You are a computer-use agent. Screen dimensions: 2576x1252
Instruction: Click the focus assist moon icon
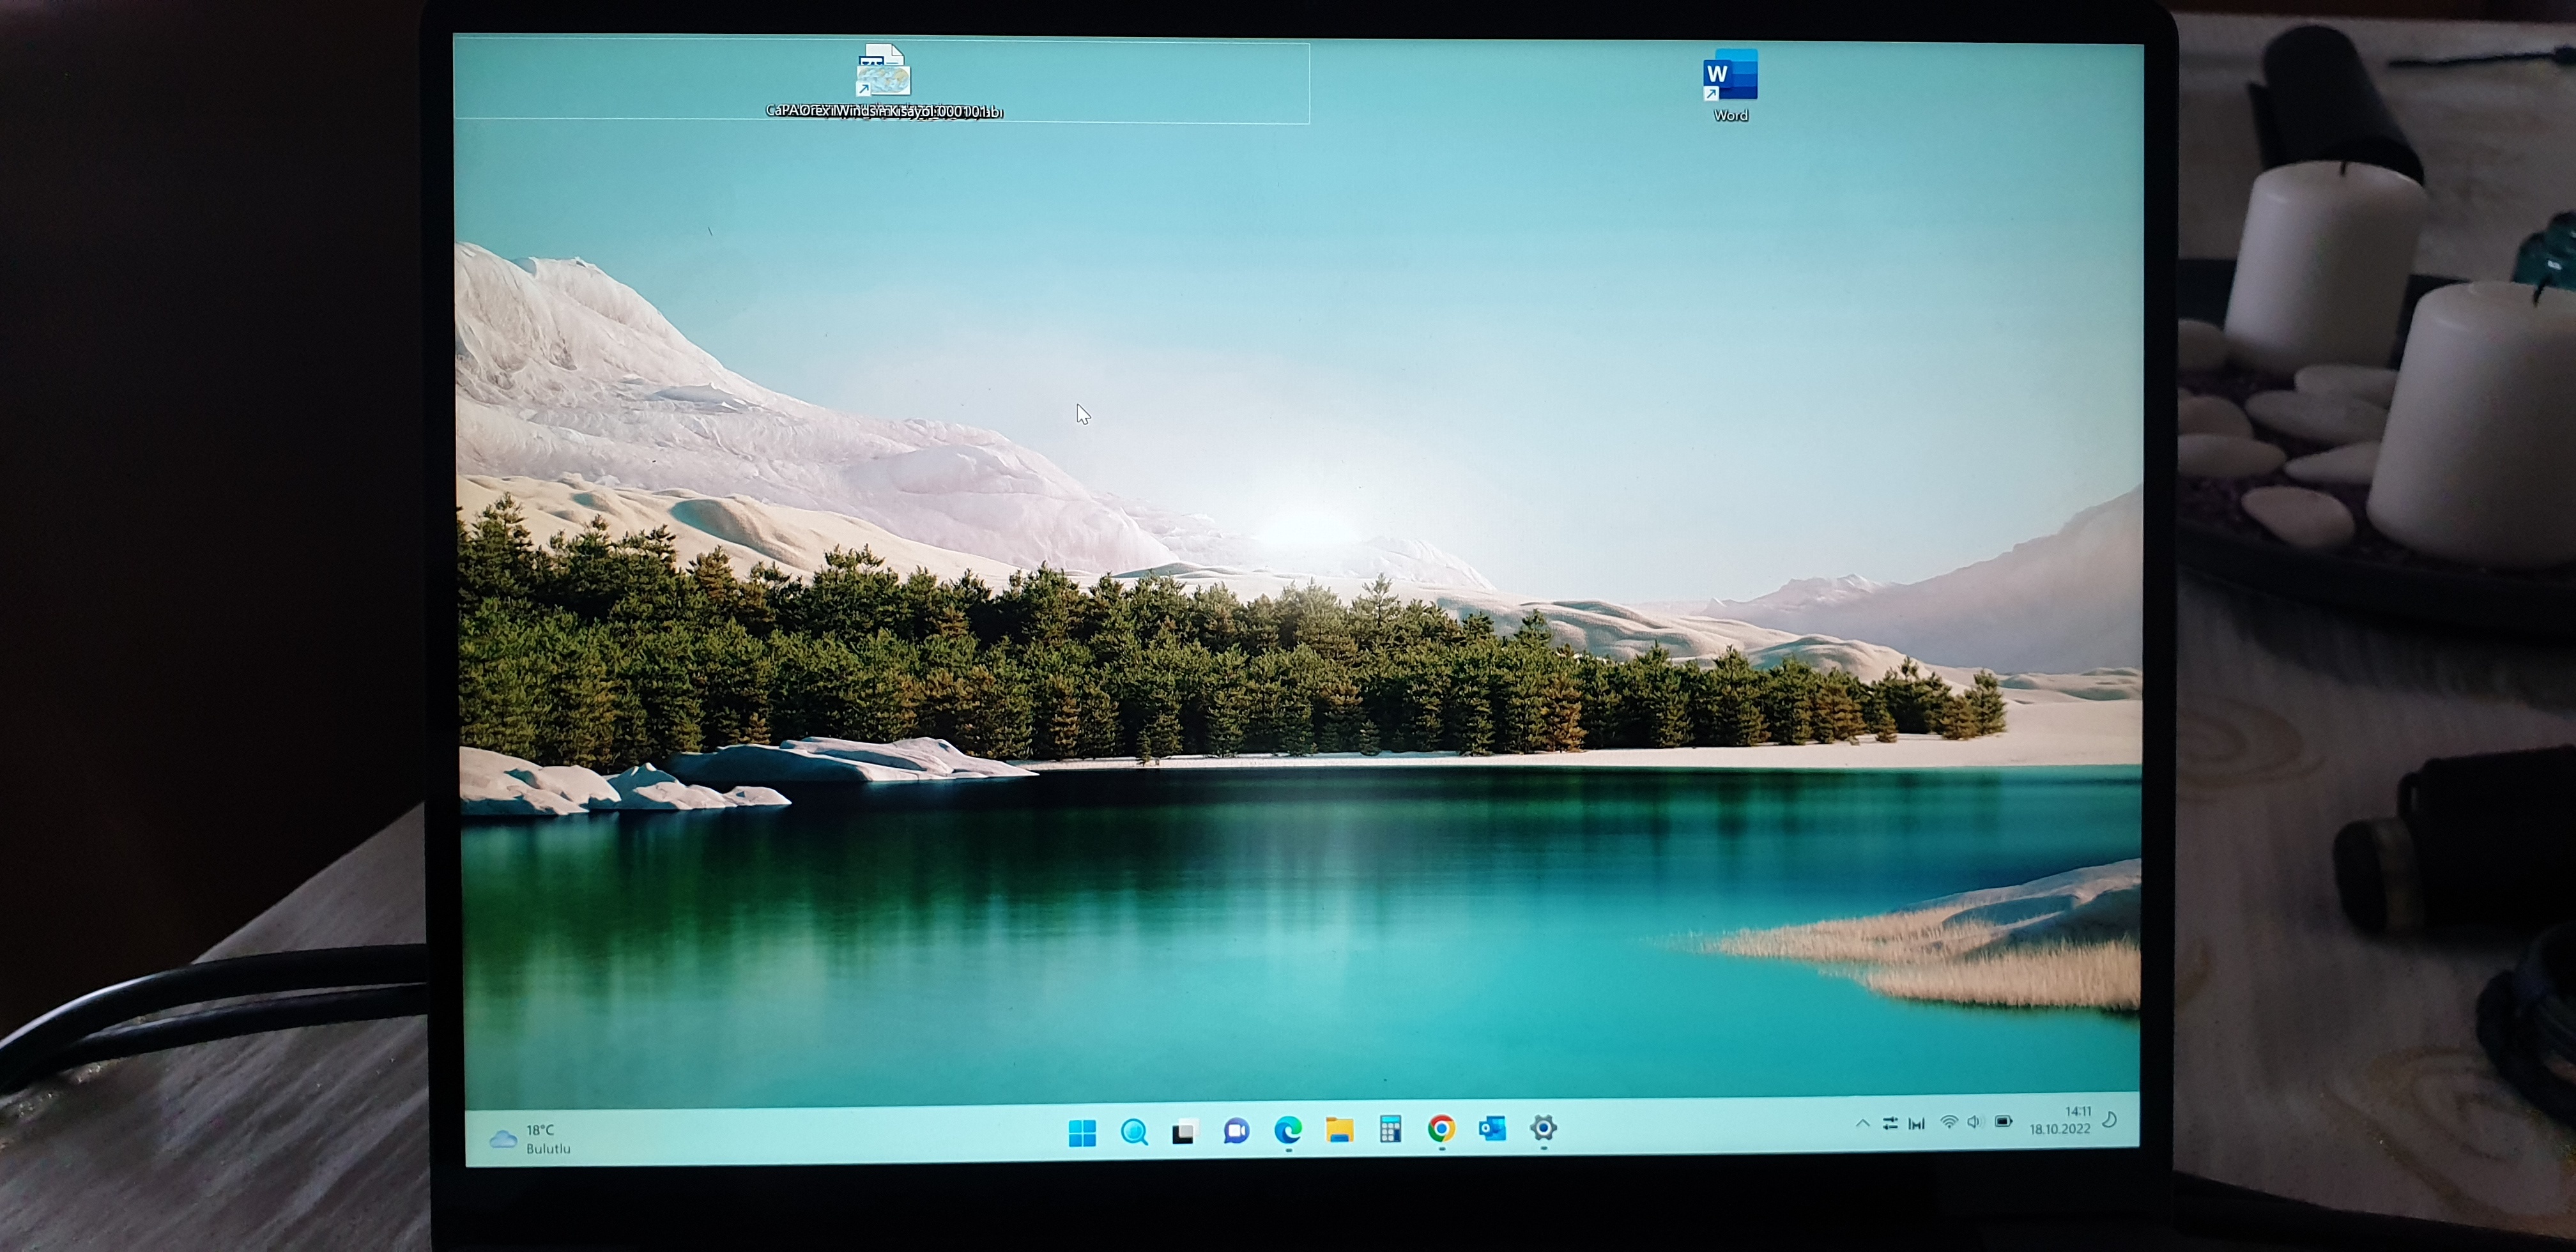(x=2110, y=1119)
